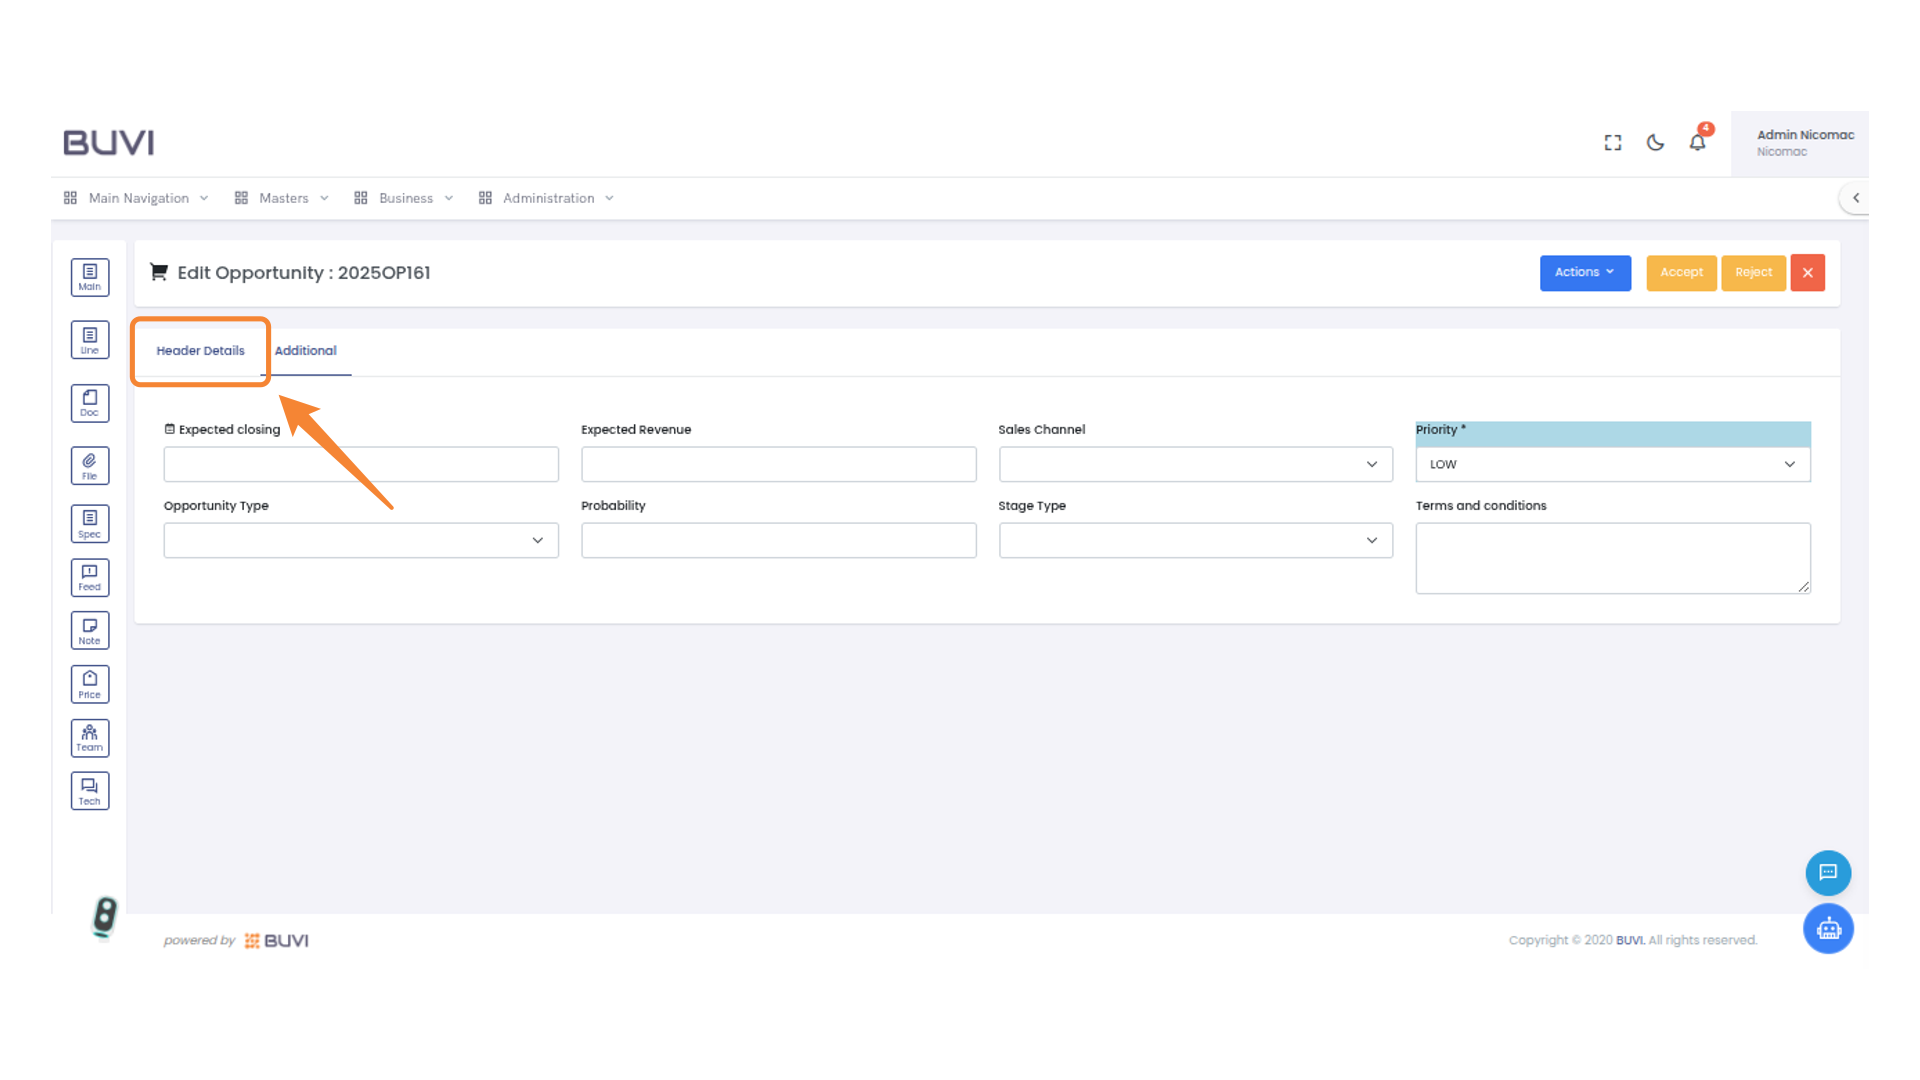Expand the Opportunity Type dropdown
This screenshot has height=1080, width=1920.
(361, 540)
